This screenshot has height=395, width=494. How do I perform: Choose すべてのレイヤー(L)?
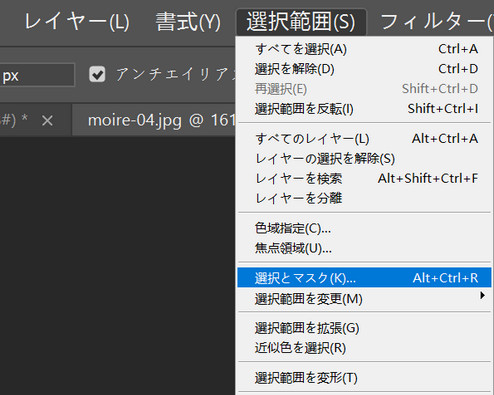tap(364, 138)
